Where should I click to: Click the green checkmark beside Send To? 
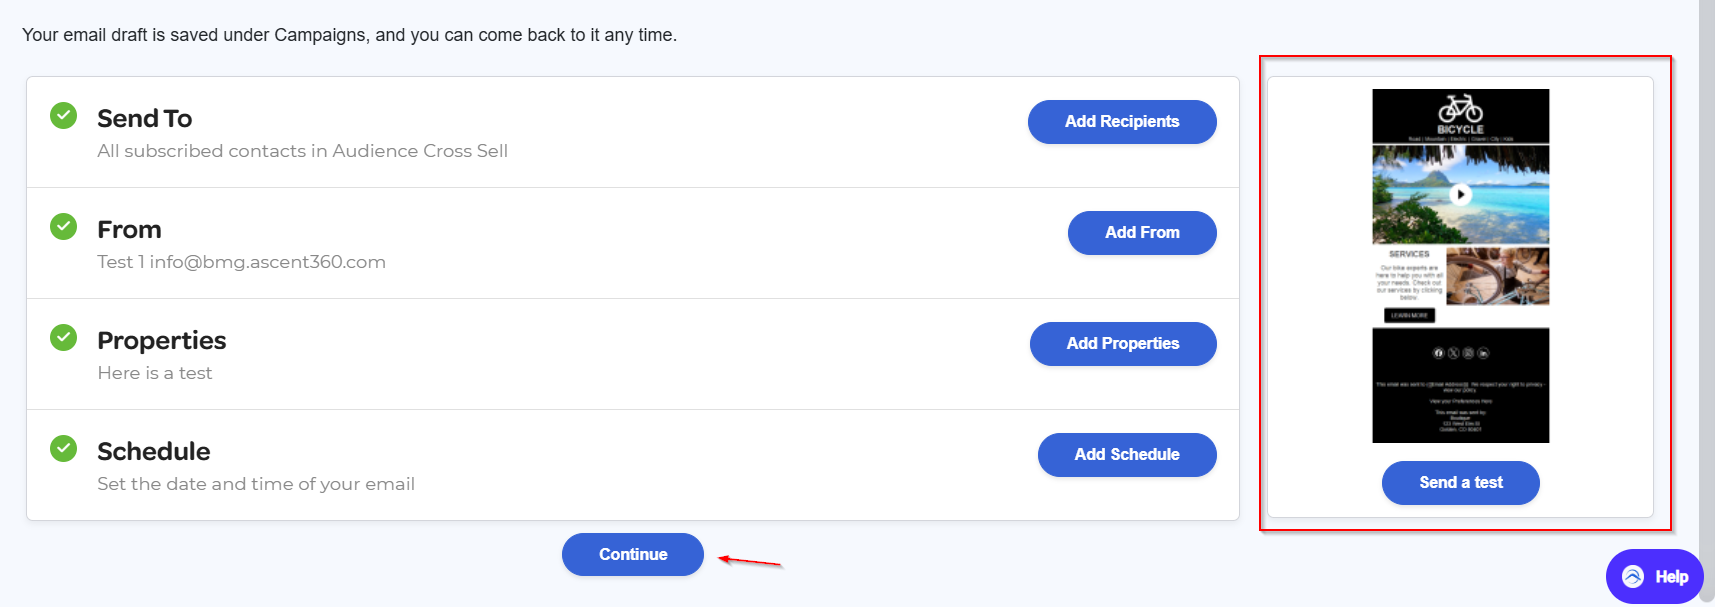[64, 116]
